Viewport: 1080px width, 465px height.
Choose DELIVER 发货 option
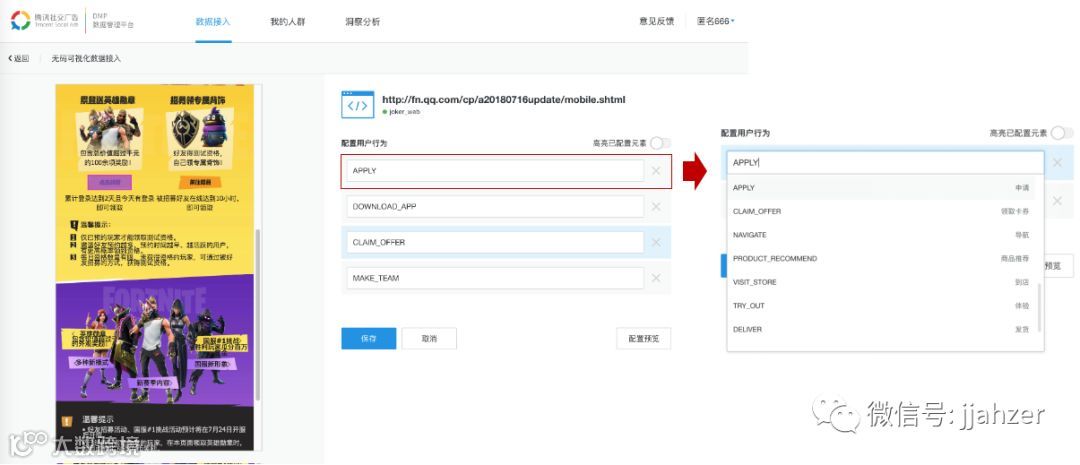[x=881, y=329]
